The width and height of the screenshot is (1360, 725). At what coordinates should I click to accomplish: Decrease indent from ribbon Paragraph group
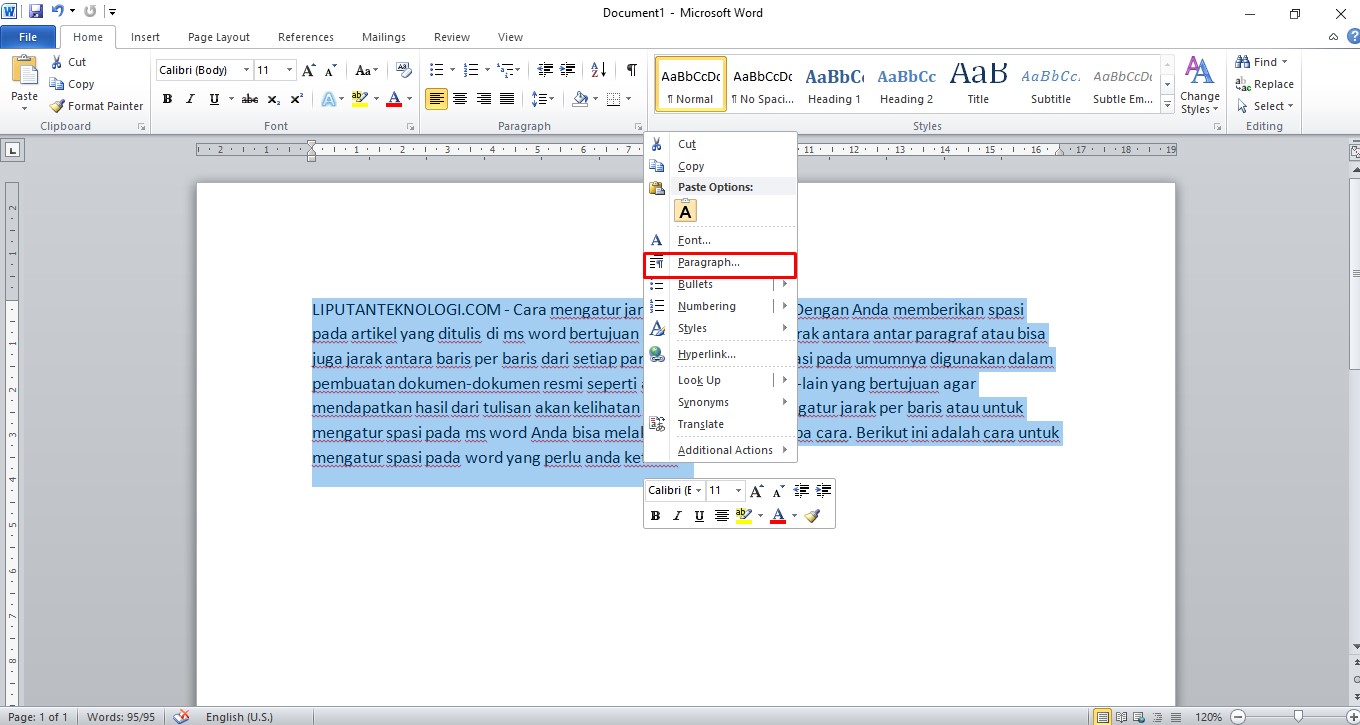[x=545, y=70]
